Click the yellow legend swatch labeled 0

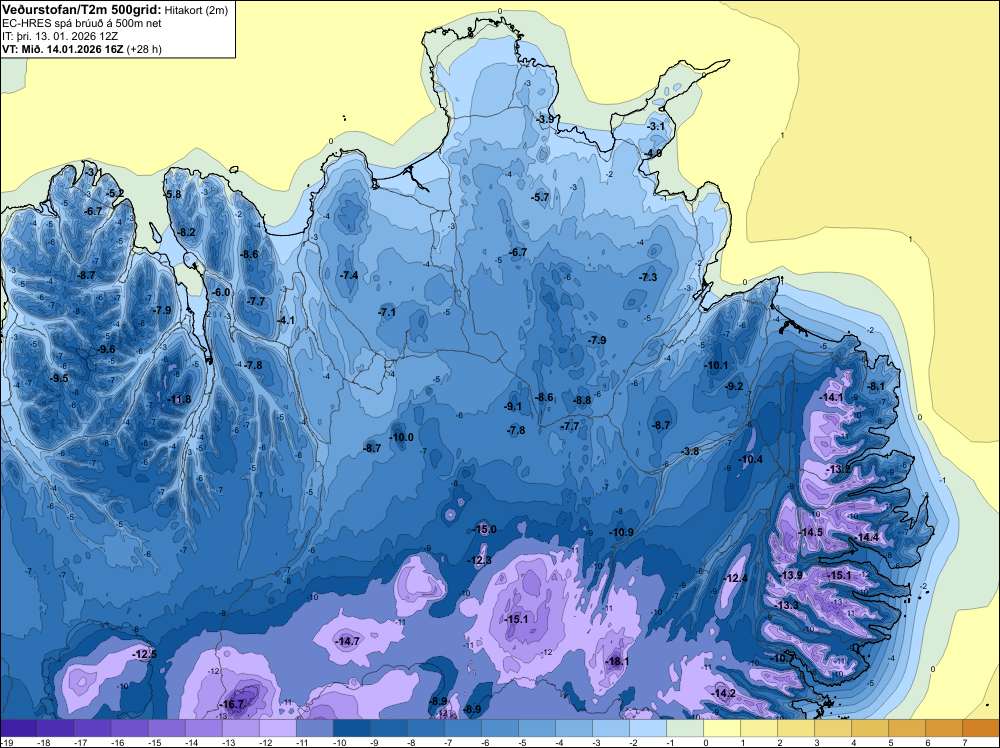pyautogui.click(x=721, y=728)
